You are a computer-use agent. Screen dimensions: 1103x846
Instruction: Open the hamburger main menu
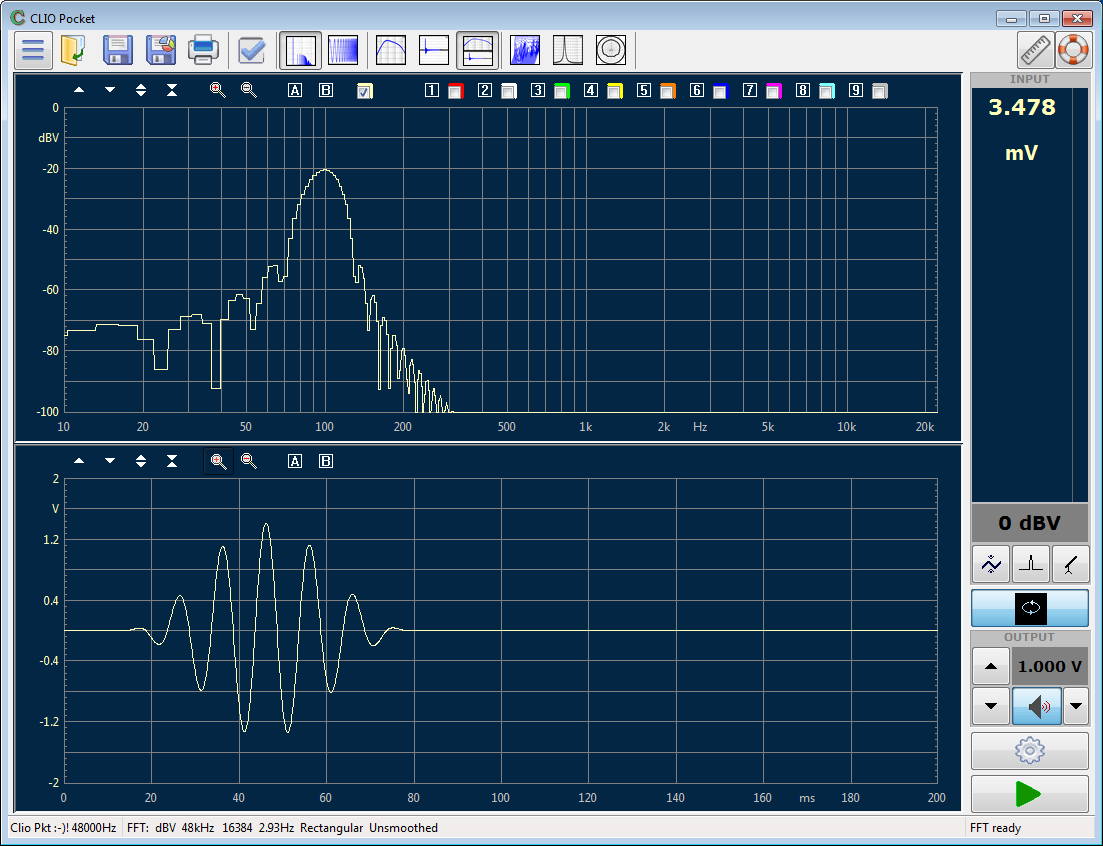(x=32, y=50)
